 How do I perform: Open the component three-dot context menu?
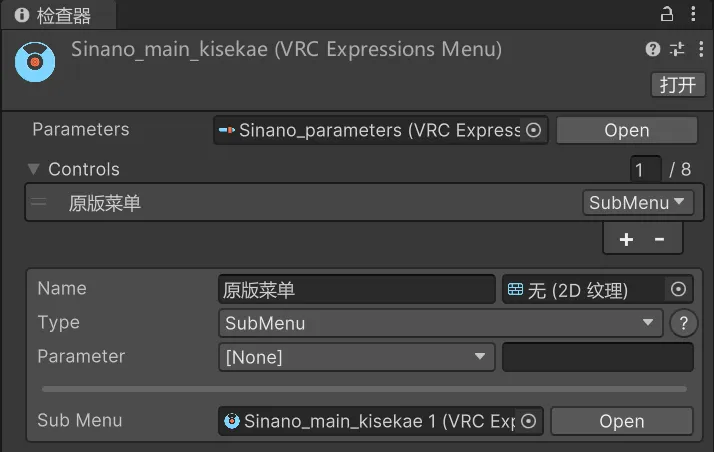click(701, 49)
